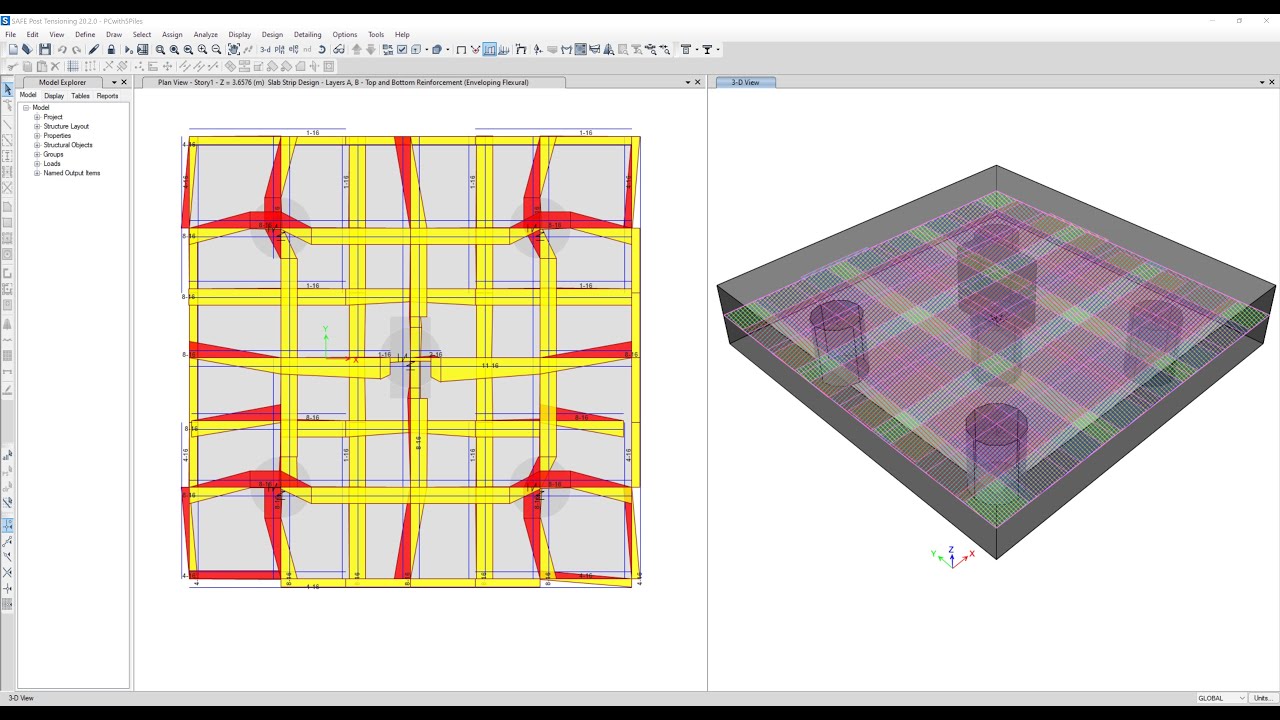Open the beam design I-section dropdown arrow
This screenshot has height=720, width=1280.
718,49
